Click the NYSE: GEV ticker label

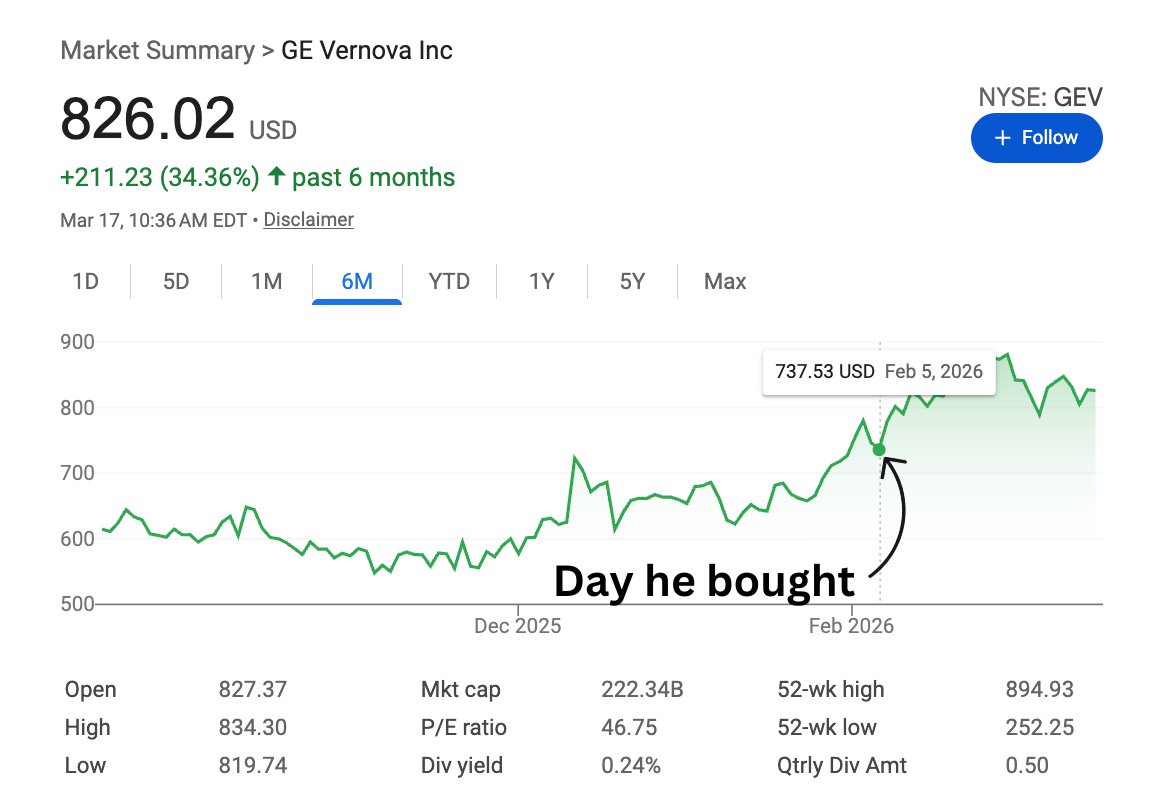point(1040,96)
